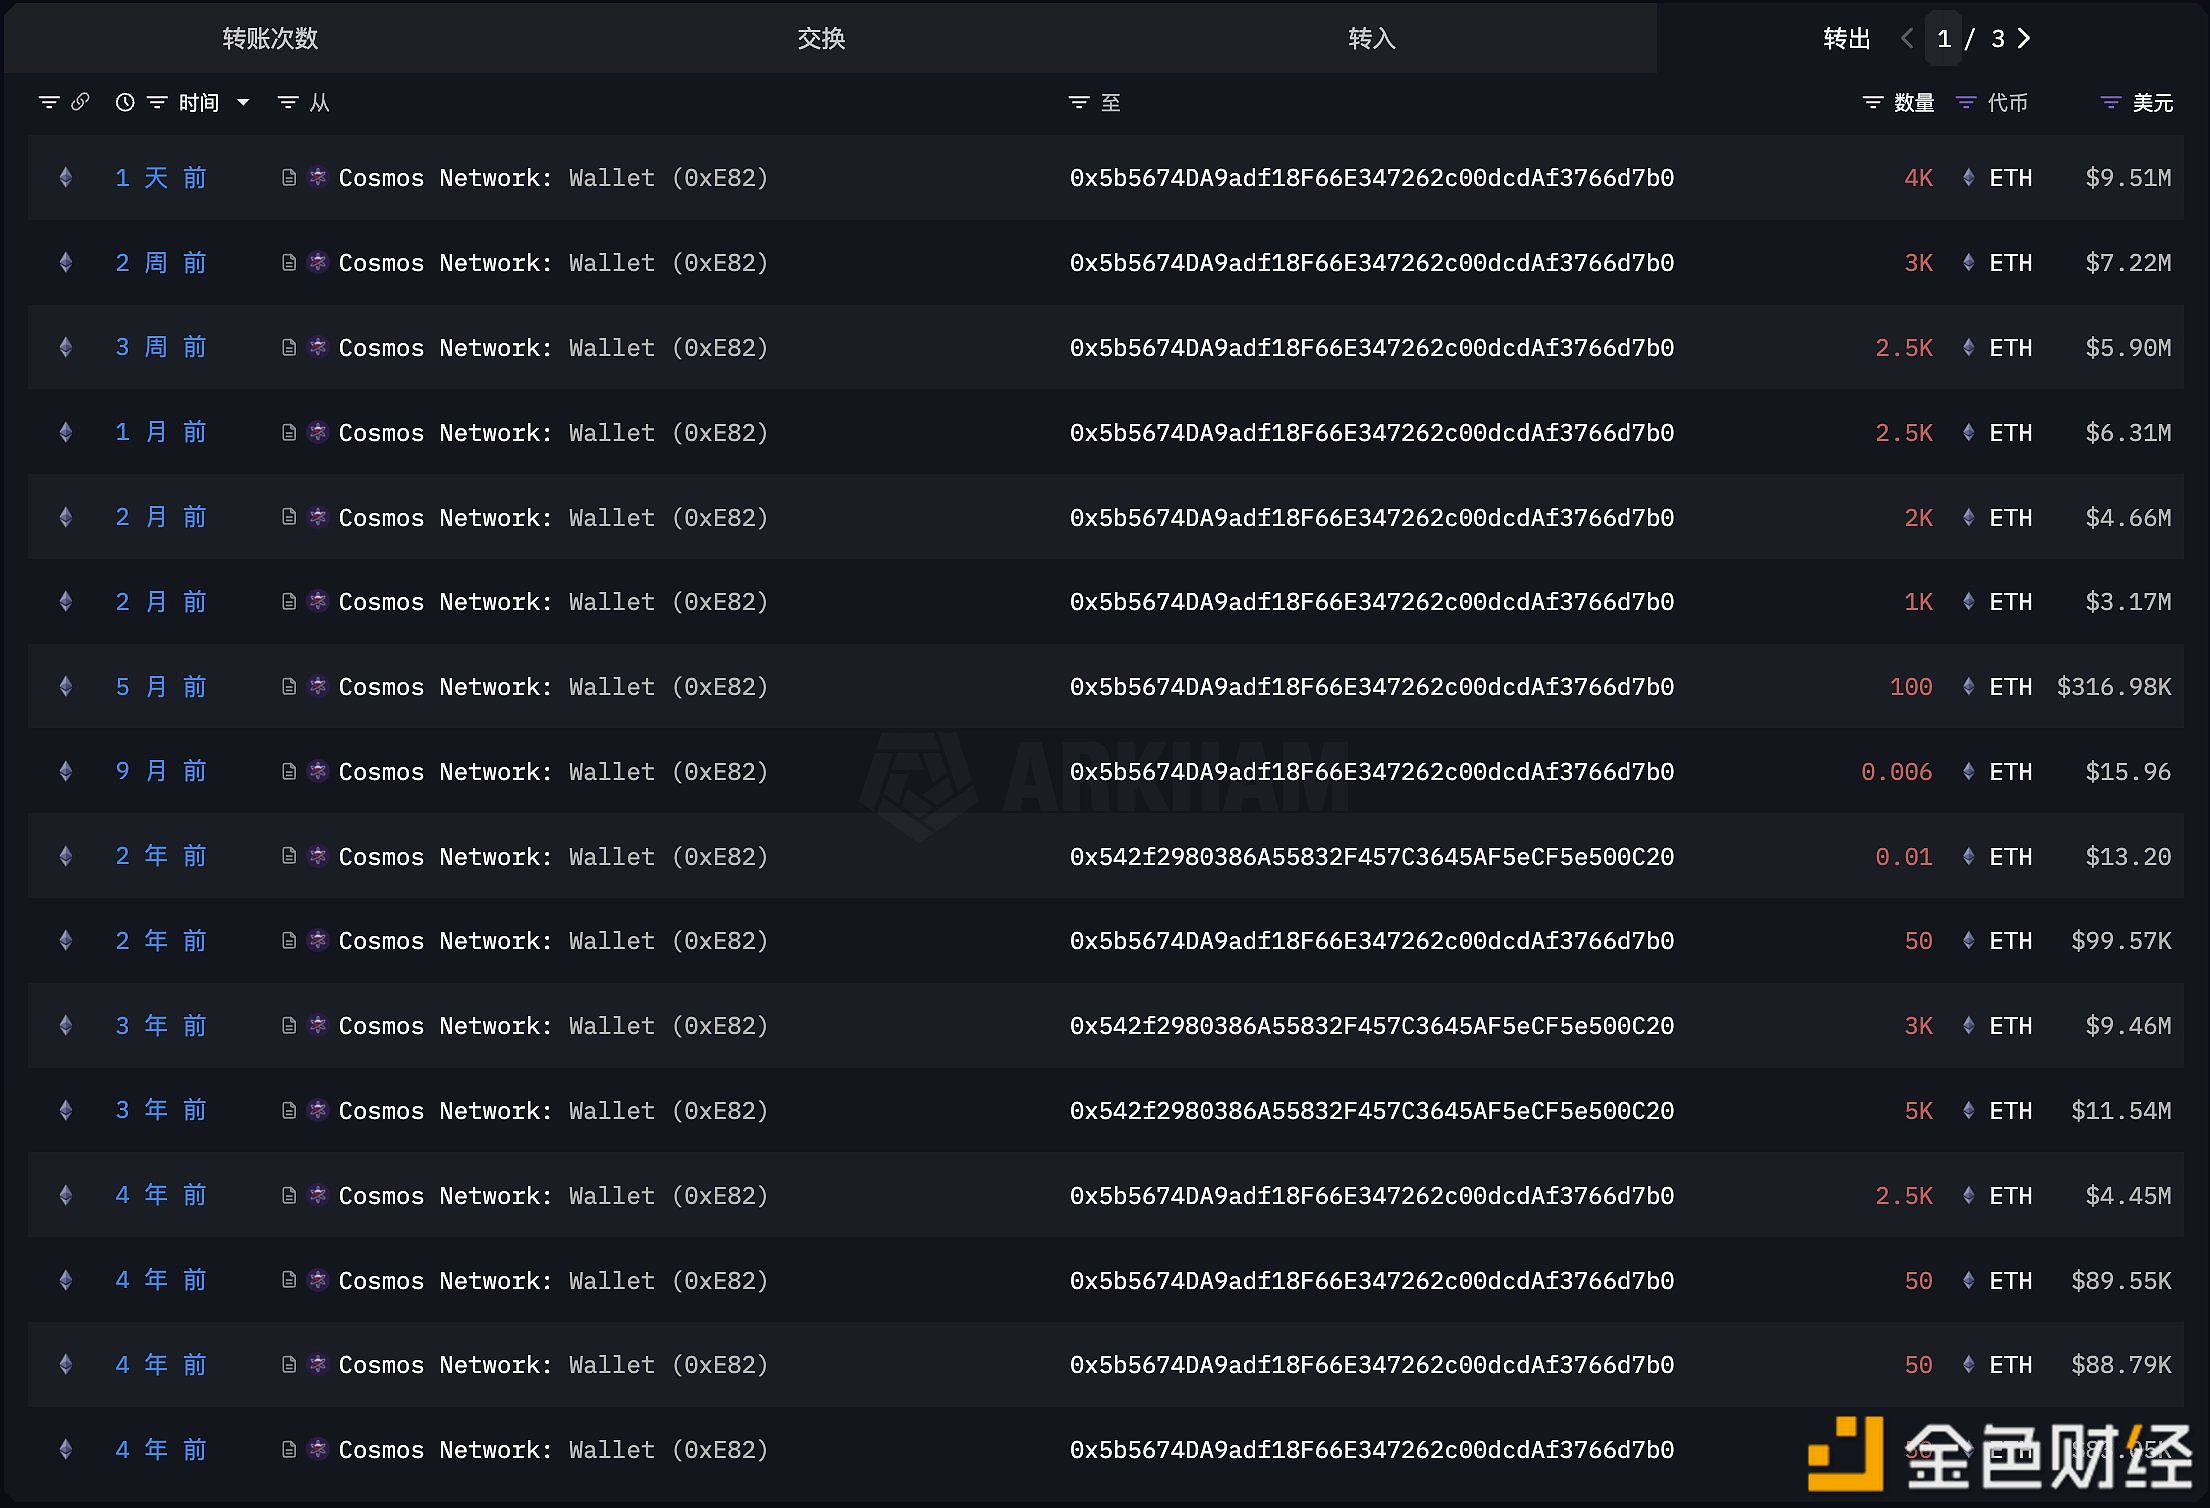
Task: Go to previous page of transfers
Action: click(1907, 38)
